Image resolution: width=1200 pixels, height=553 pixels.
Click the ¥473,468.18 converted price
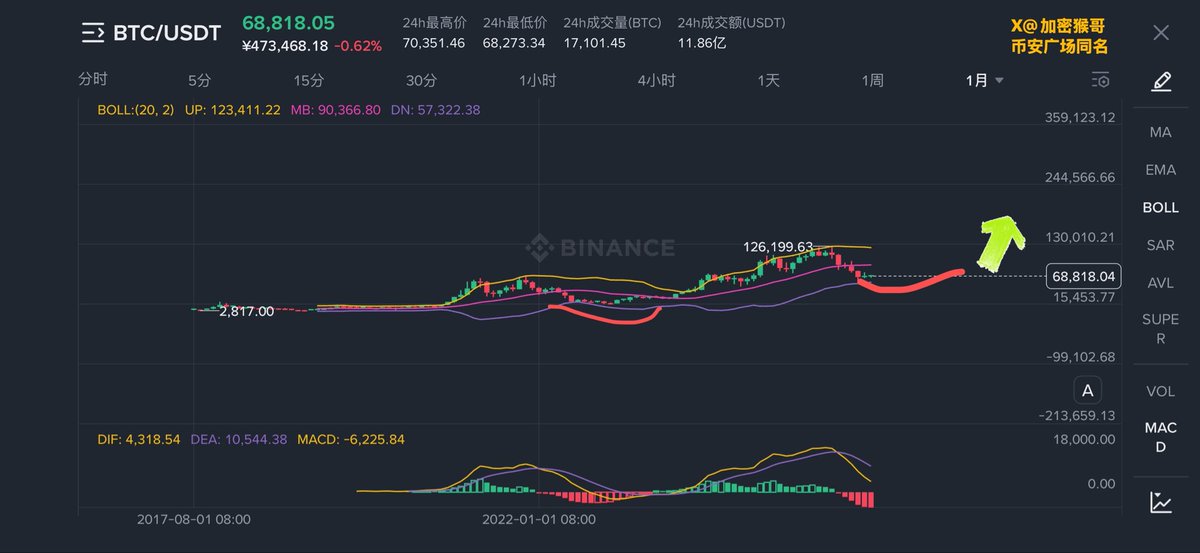coord(287,45)
